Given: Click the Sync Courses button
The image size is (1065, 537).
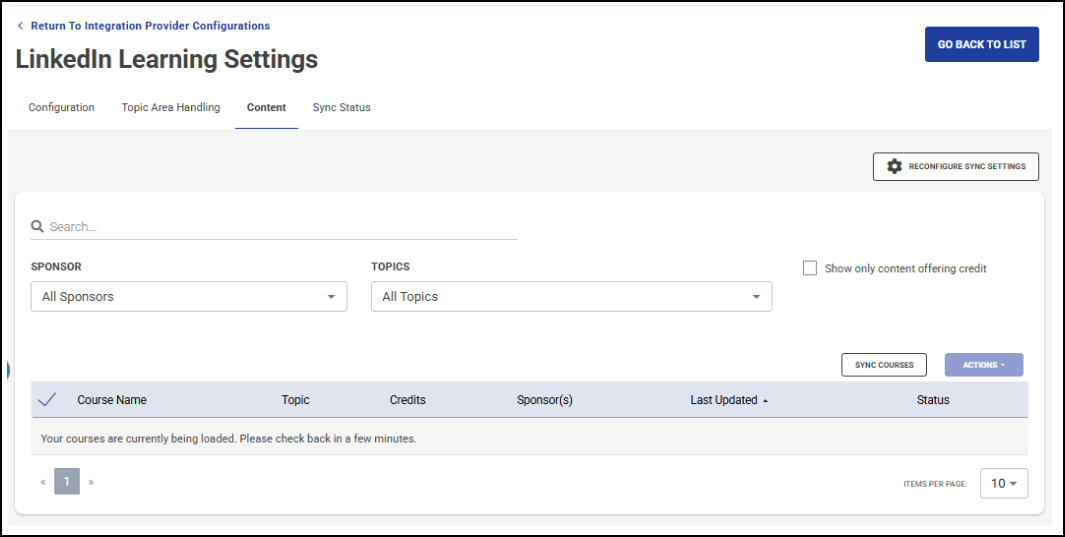Looking at the screenshot, I should tap(884, 365).
